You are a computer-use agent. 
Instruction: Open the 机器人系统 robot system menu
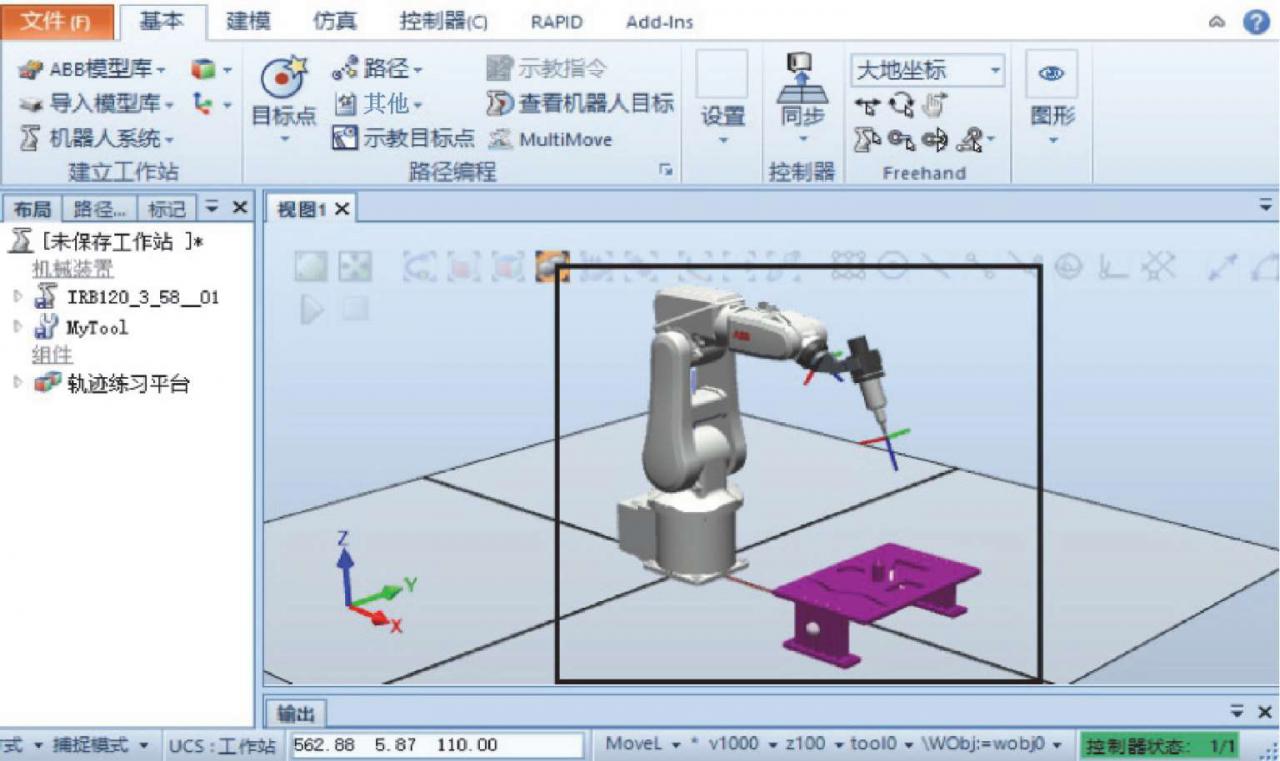pos(97,138)
